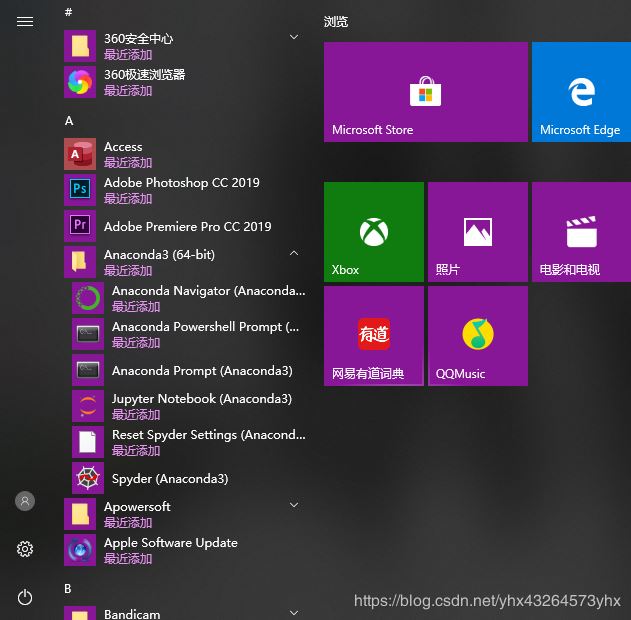This screenshot has height=620, width=631.
Task: Open the QQMusic tile
Action: (x=478, y=336)
